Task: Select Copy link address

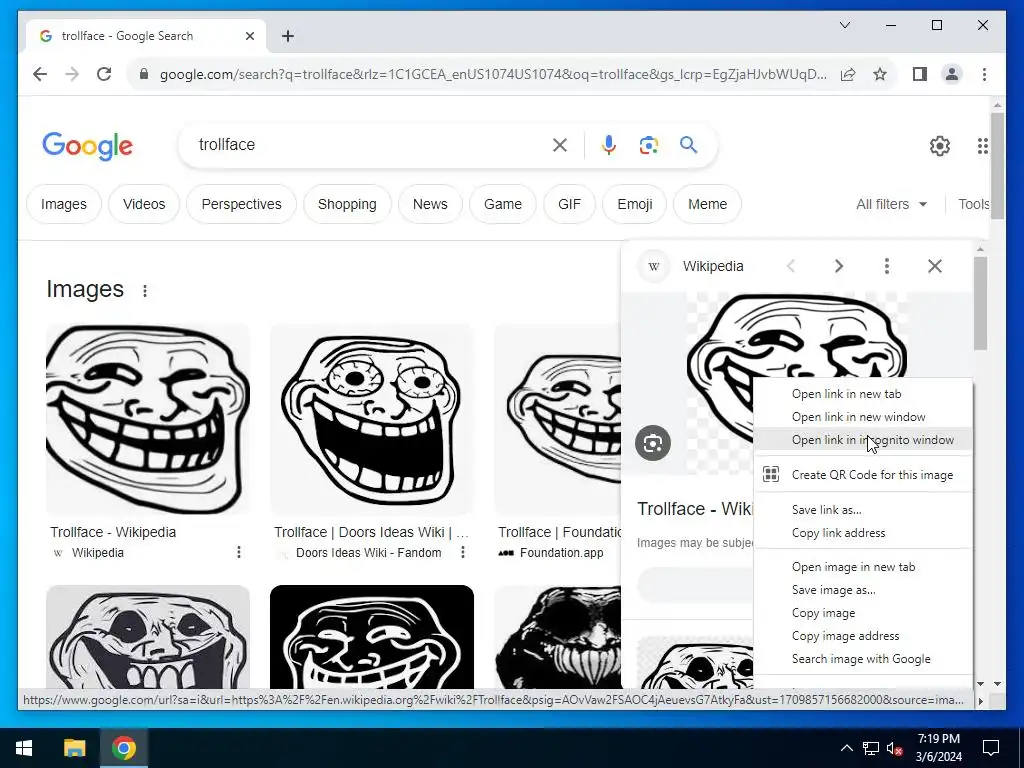Action: (x=863, y=532)
